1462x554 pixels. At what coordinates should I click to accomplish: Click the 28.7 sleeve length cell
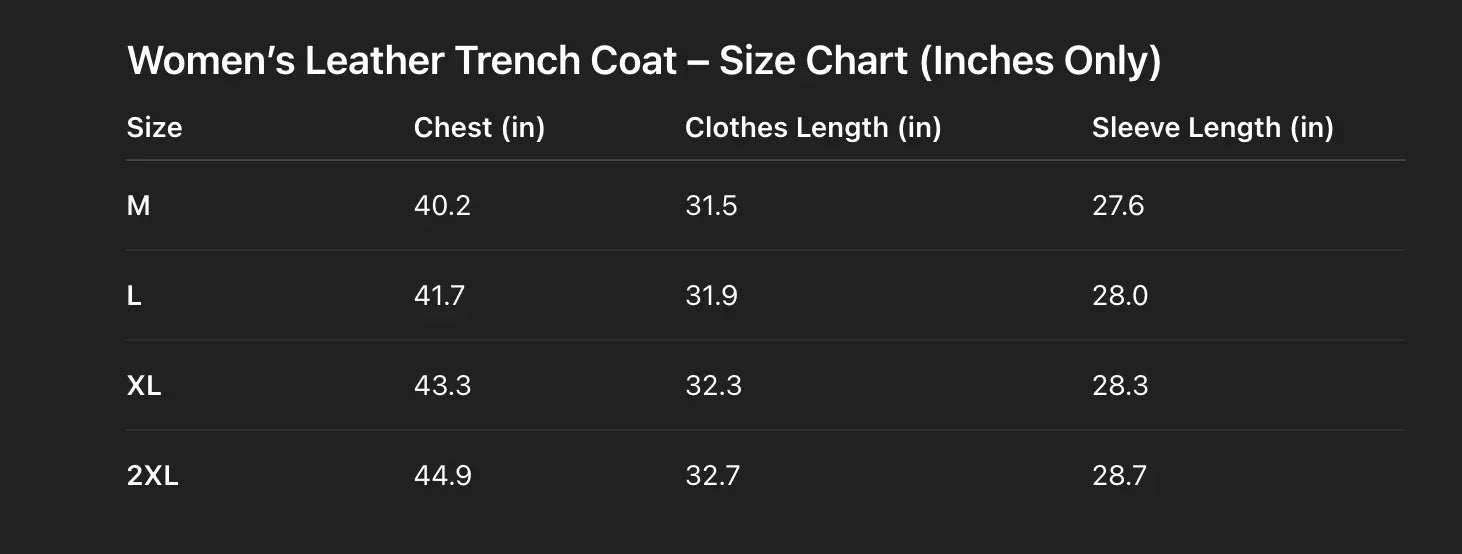pos(1119,476)
